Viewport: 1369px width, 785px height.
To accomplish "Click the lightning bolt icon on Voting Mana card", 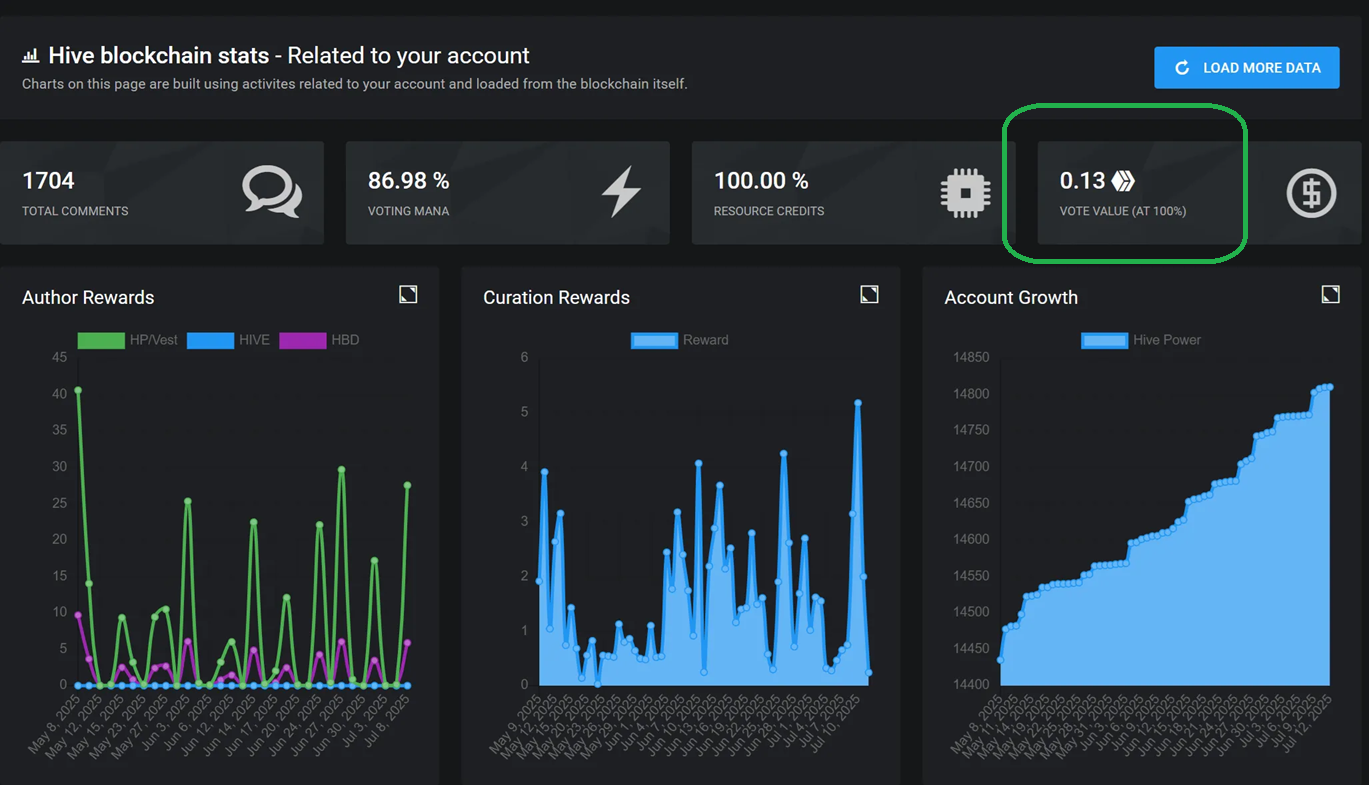I will pyautogui.click(x=621, y=191).
